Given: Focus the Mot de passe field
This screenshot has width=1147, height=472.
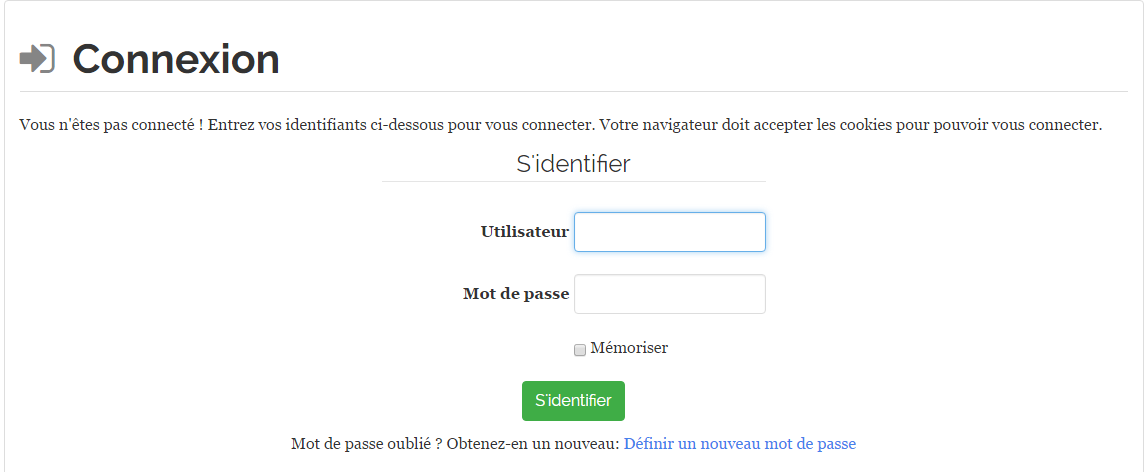Looking at the screenshot, I should [x=669, y=294].
